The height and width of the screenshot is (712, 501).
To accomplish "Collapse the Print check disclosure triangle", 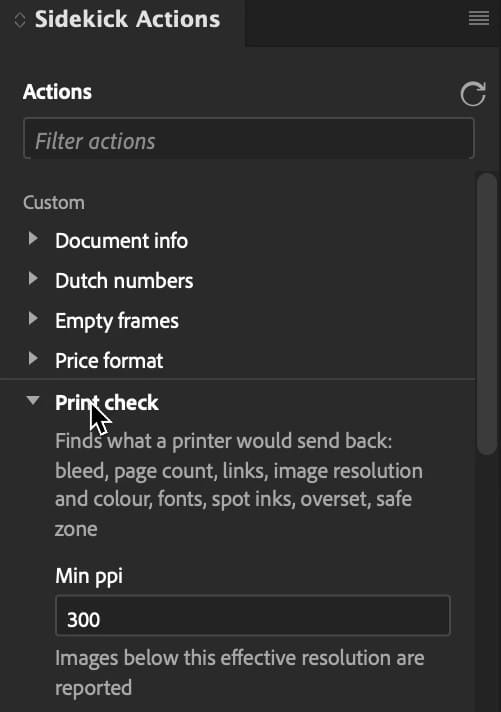I will click(33, 400).
